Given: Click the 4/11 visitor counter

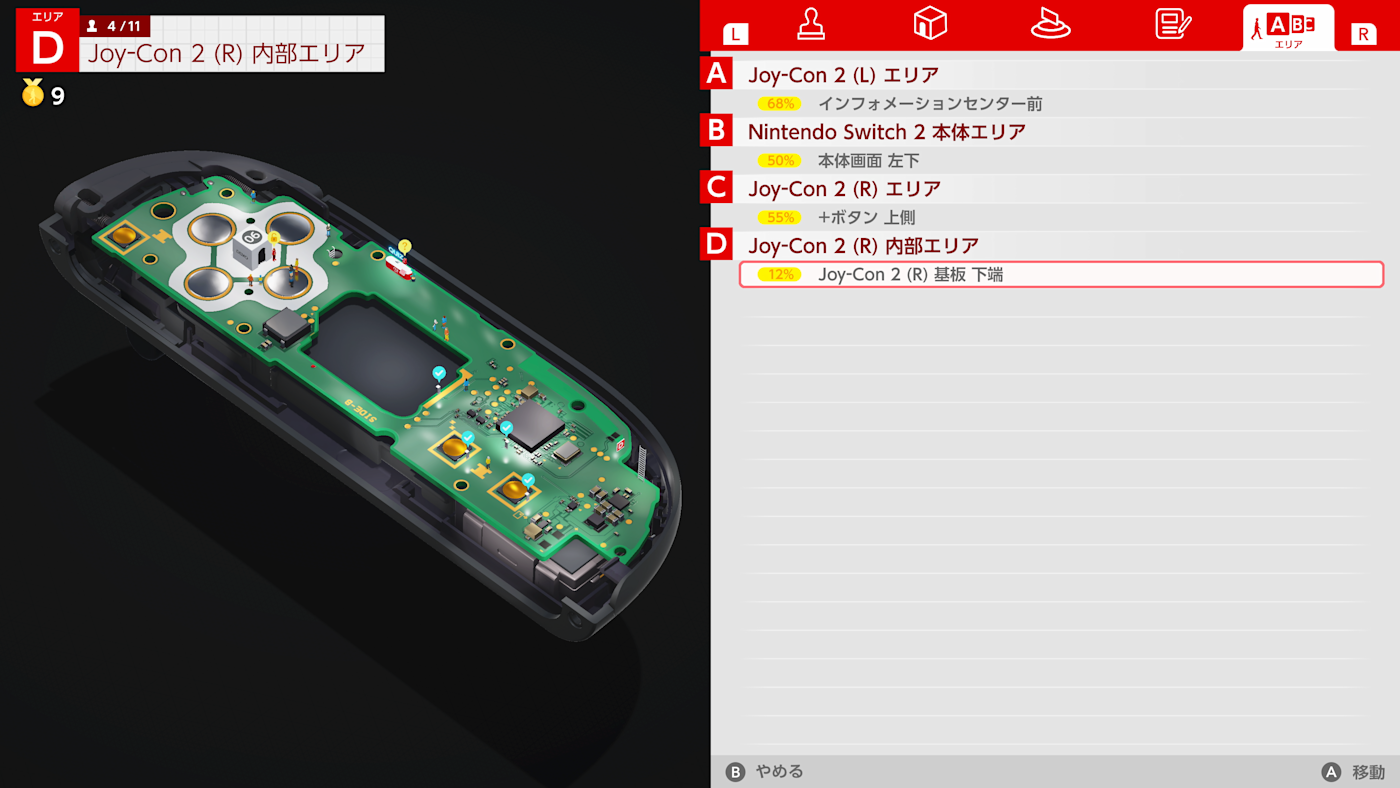Looking at the screenshot, I should (x=114, y=26).
